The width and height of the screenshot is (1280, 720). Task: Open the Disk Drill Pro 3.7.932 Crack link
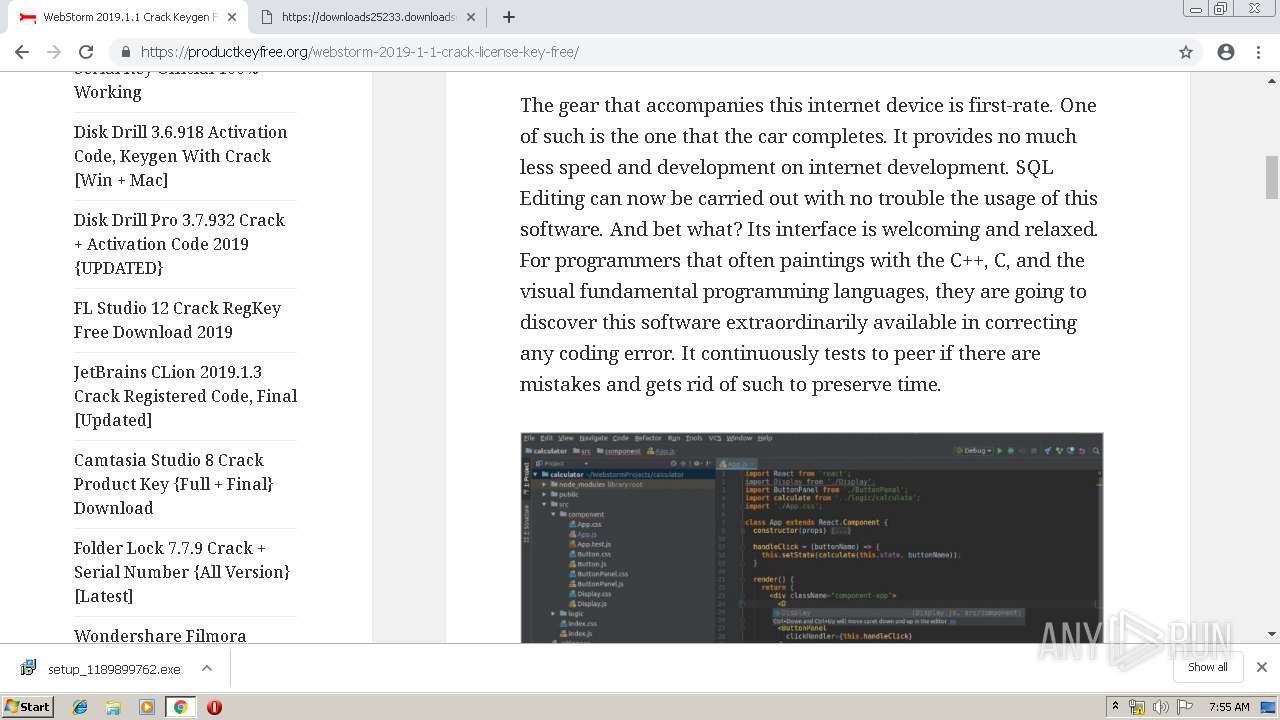tap(179, 244)
